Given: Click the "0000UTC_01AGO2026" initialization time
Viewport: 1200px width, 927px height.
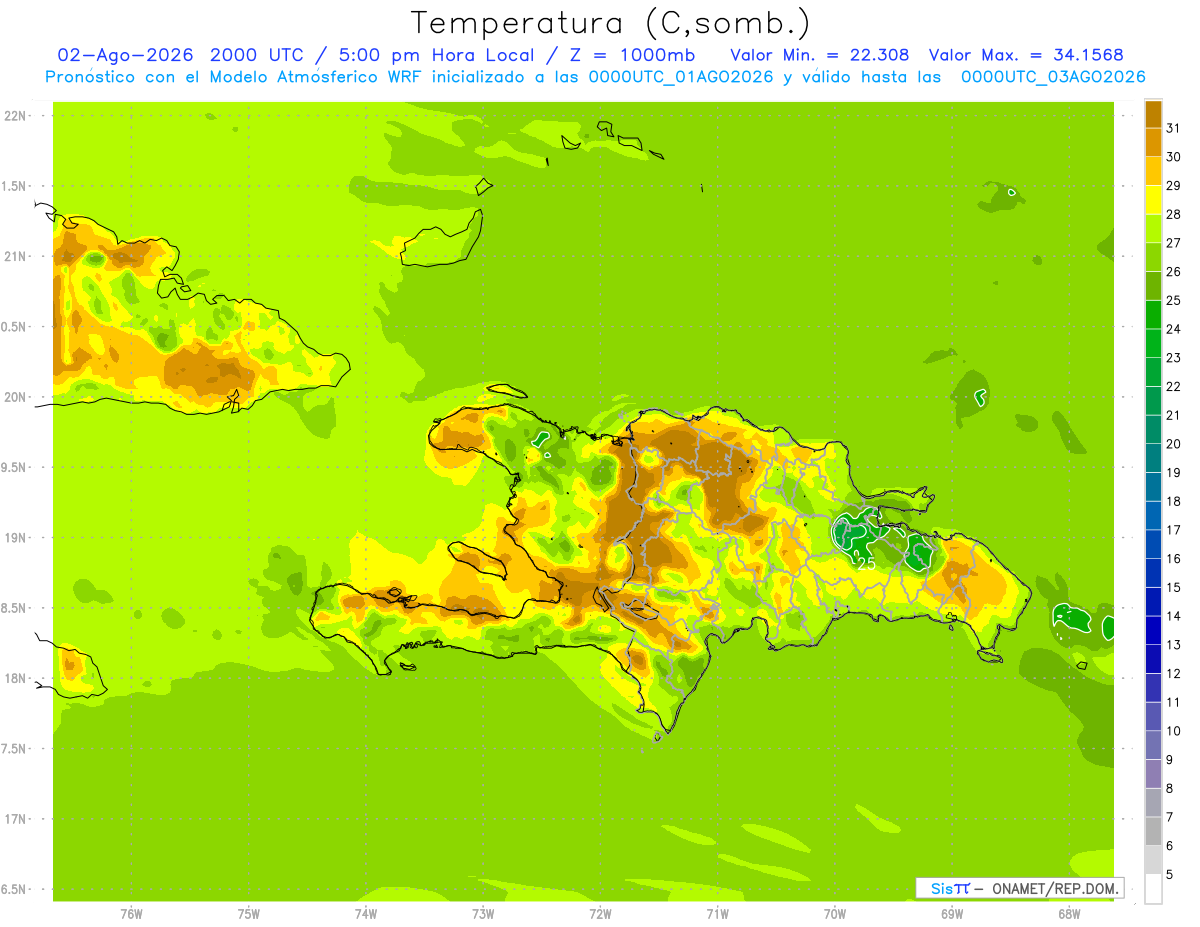Looking at the screenshot, I should pos(681,77).
